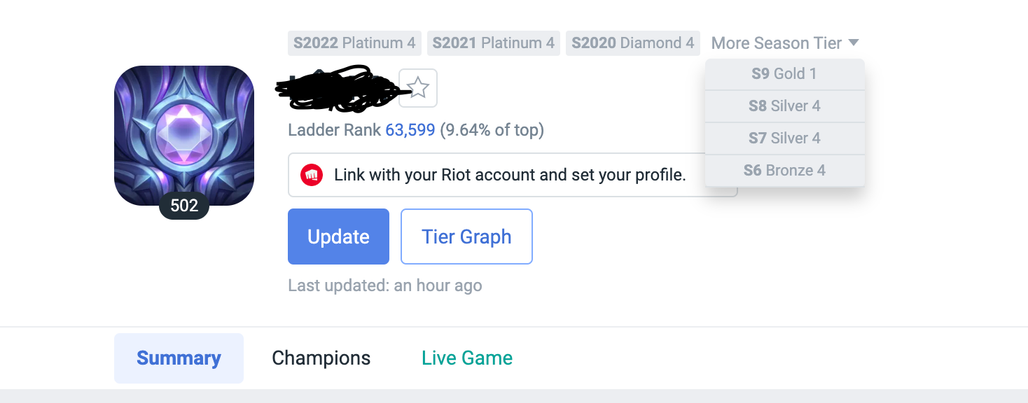Click the favorite star icon
Screen dimensions: 1028x403
pyautogui.click(x=418, y=88)
